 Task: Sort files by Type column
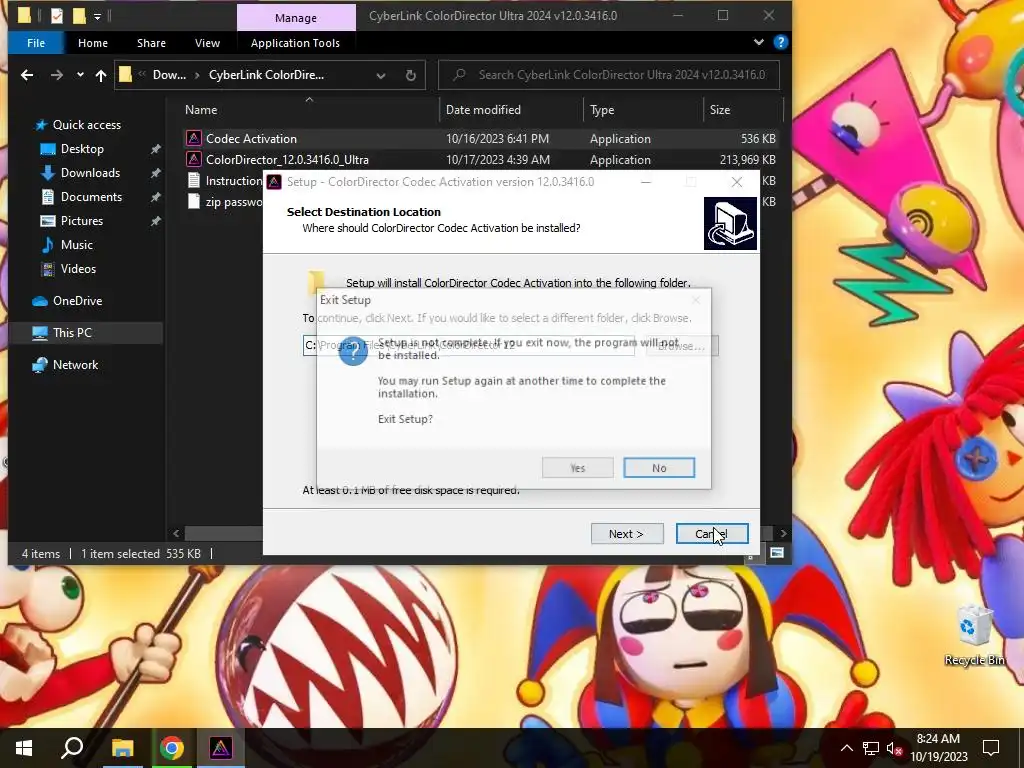pos(602,110)
